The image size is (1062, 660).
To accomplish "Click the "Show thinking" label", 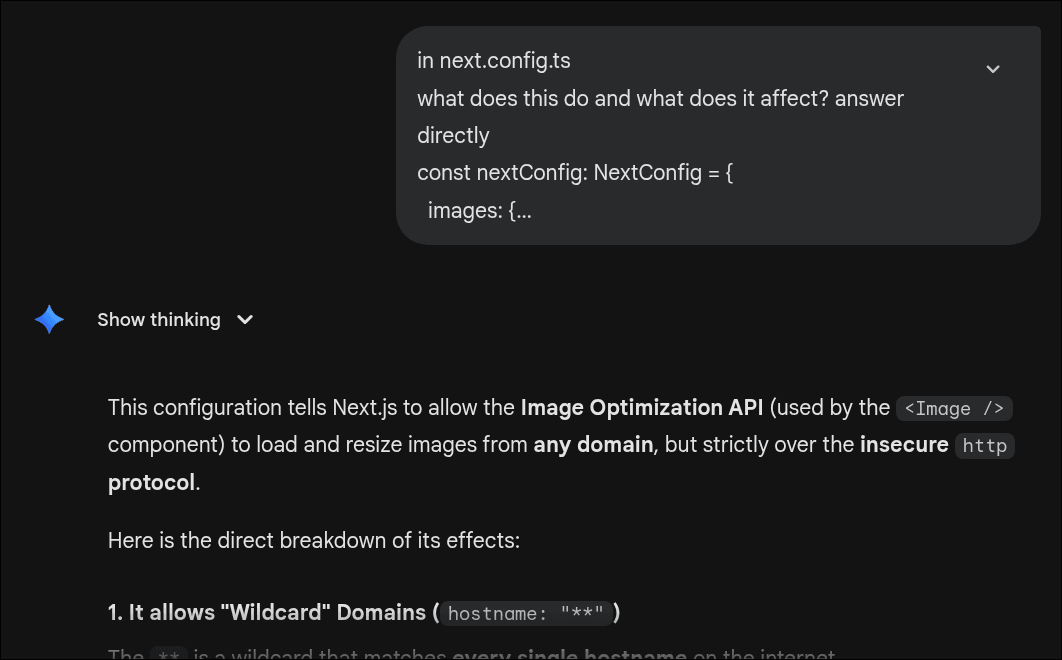I will pos(158,320).
